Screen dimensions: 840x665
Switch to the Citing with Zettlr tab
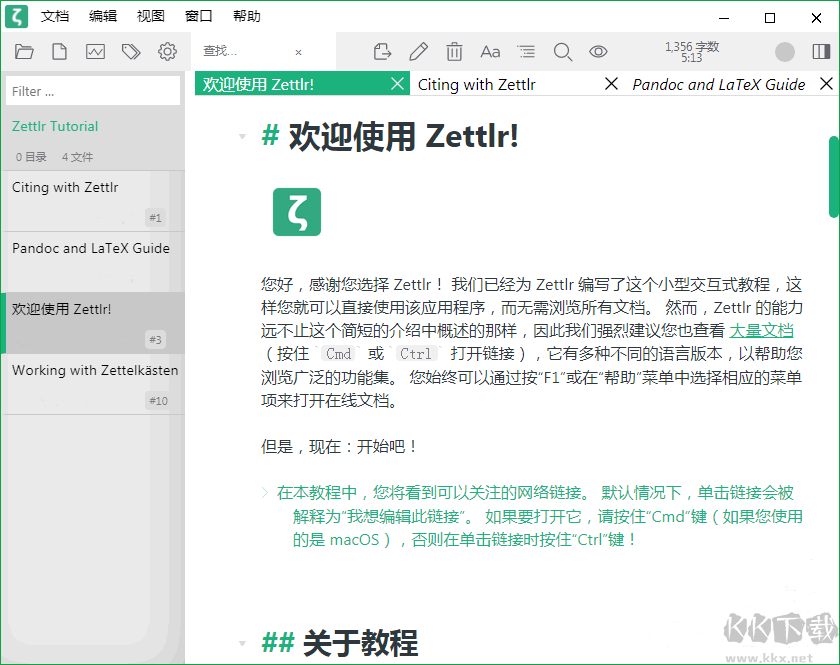pos(477,84)
